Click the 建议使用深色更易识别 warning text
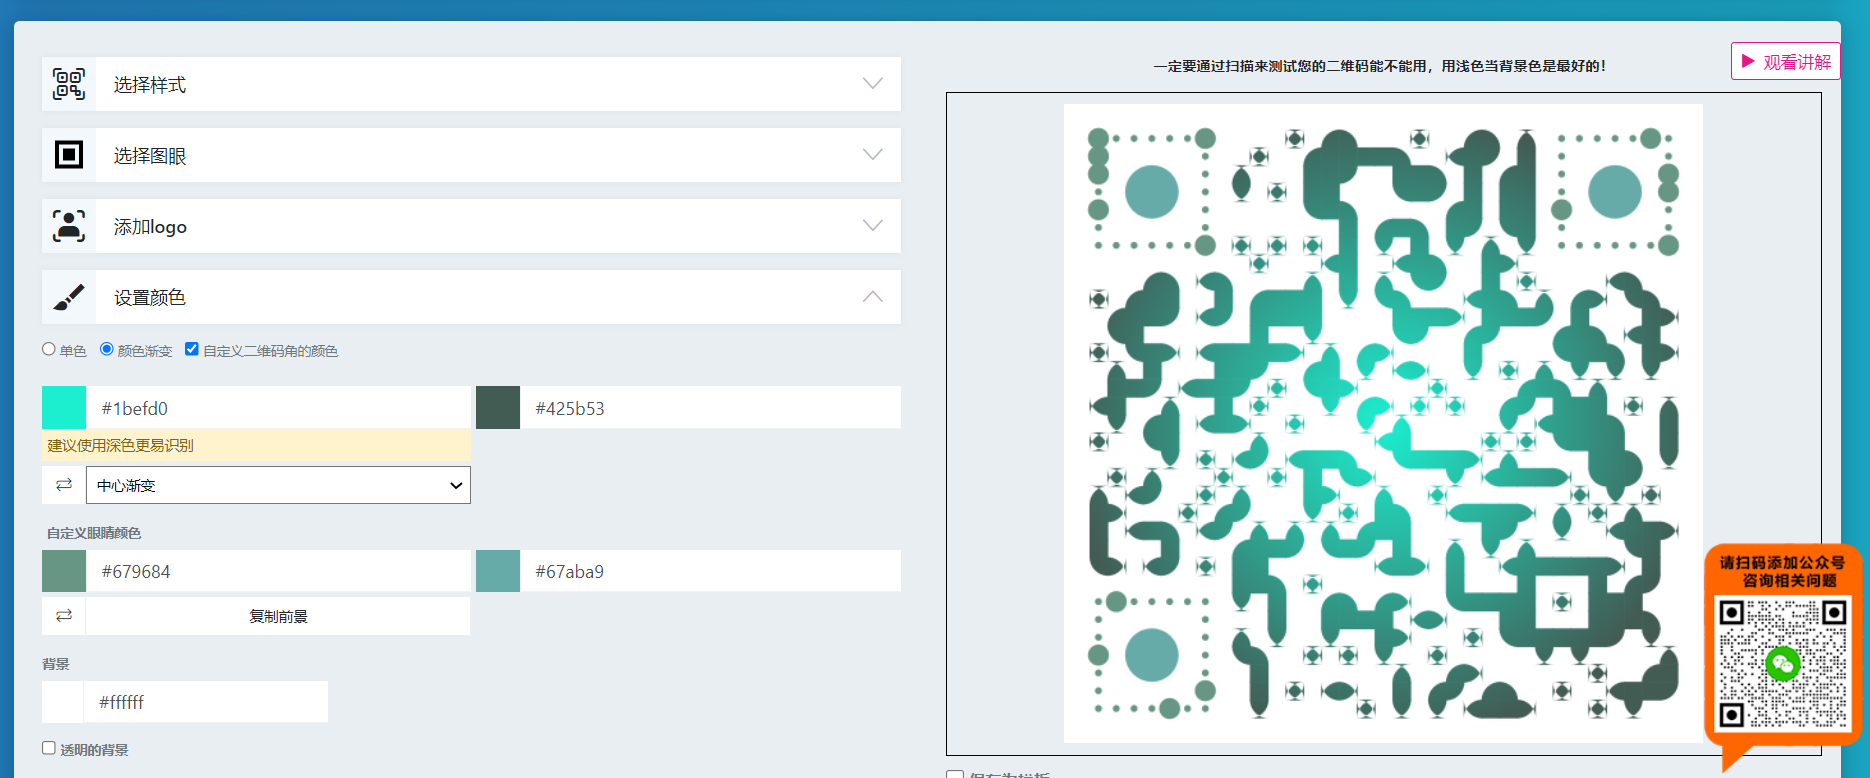Image resolution: width=1870 pixels, height=778 pixels. point(121,445)
